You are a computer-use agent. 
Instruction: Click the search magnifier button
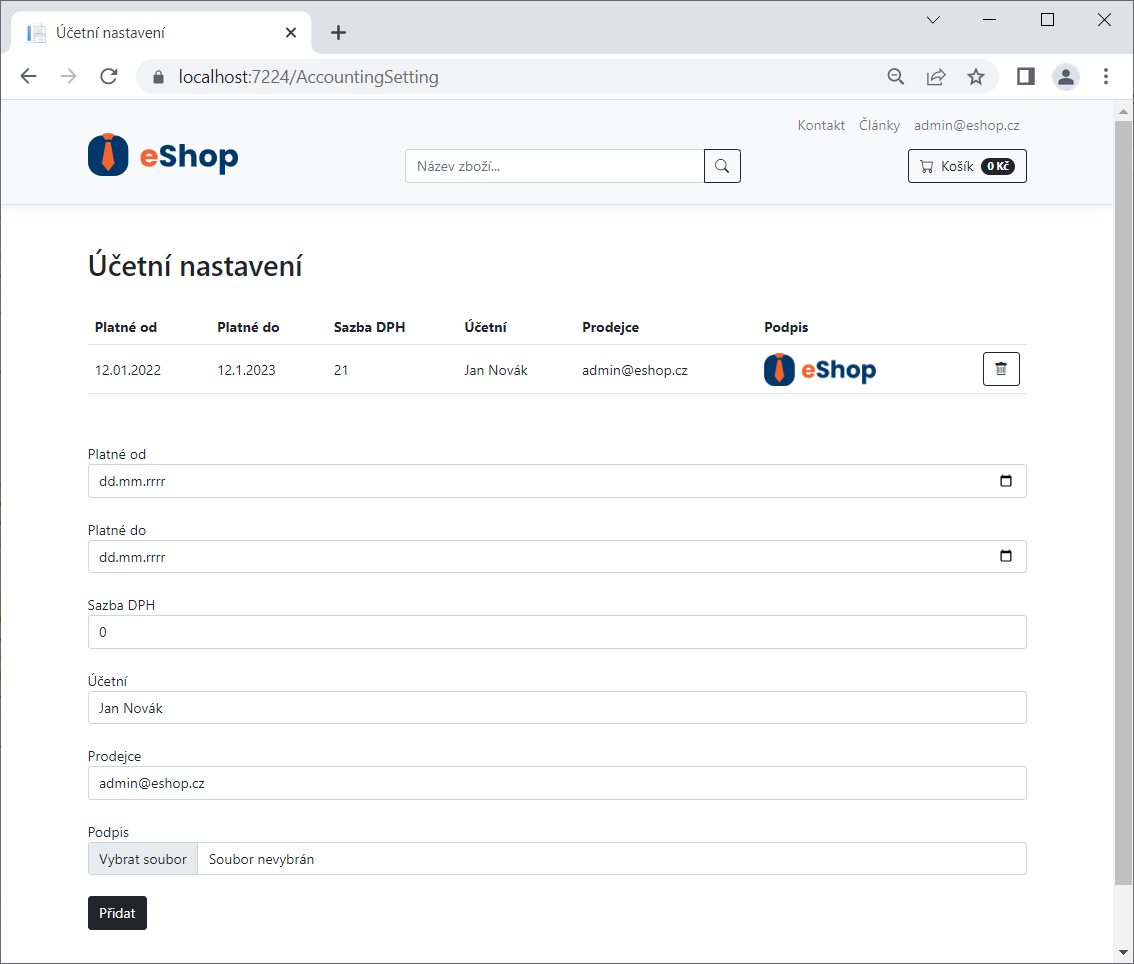[722, 166]
